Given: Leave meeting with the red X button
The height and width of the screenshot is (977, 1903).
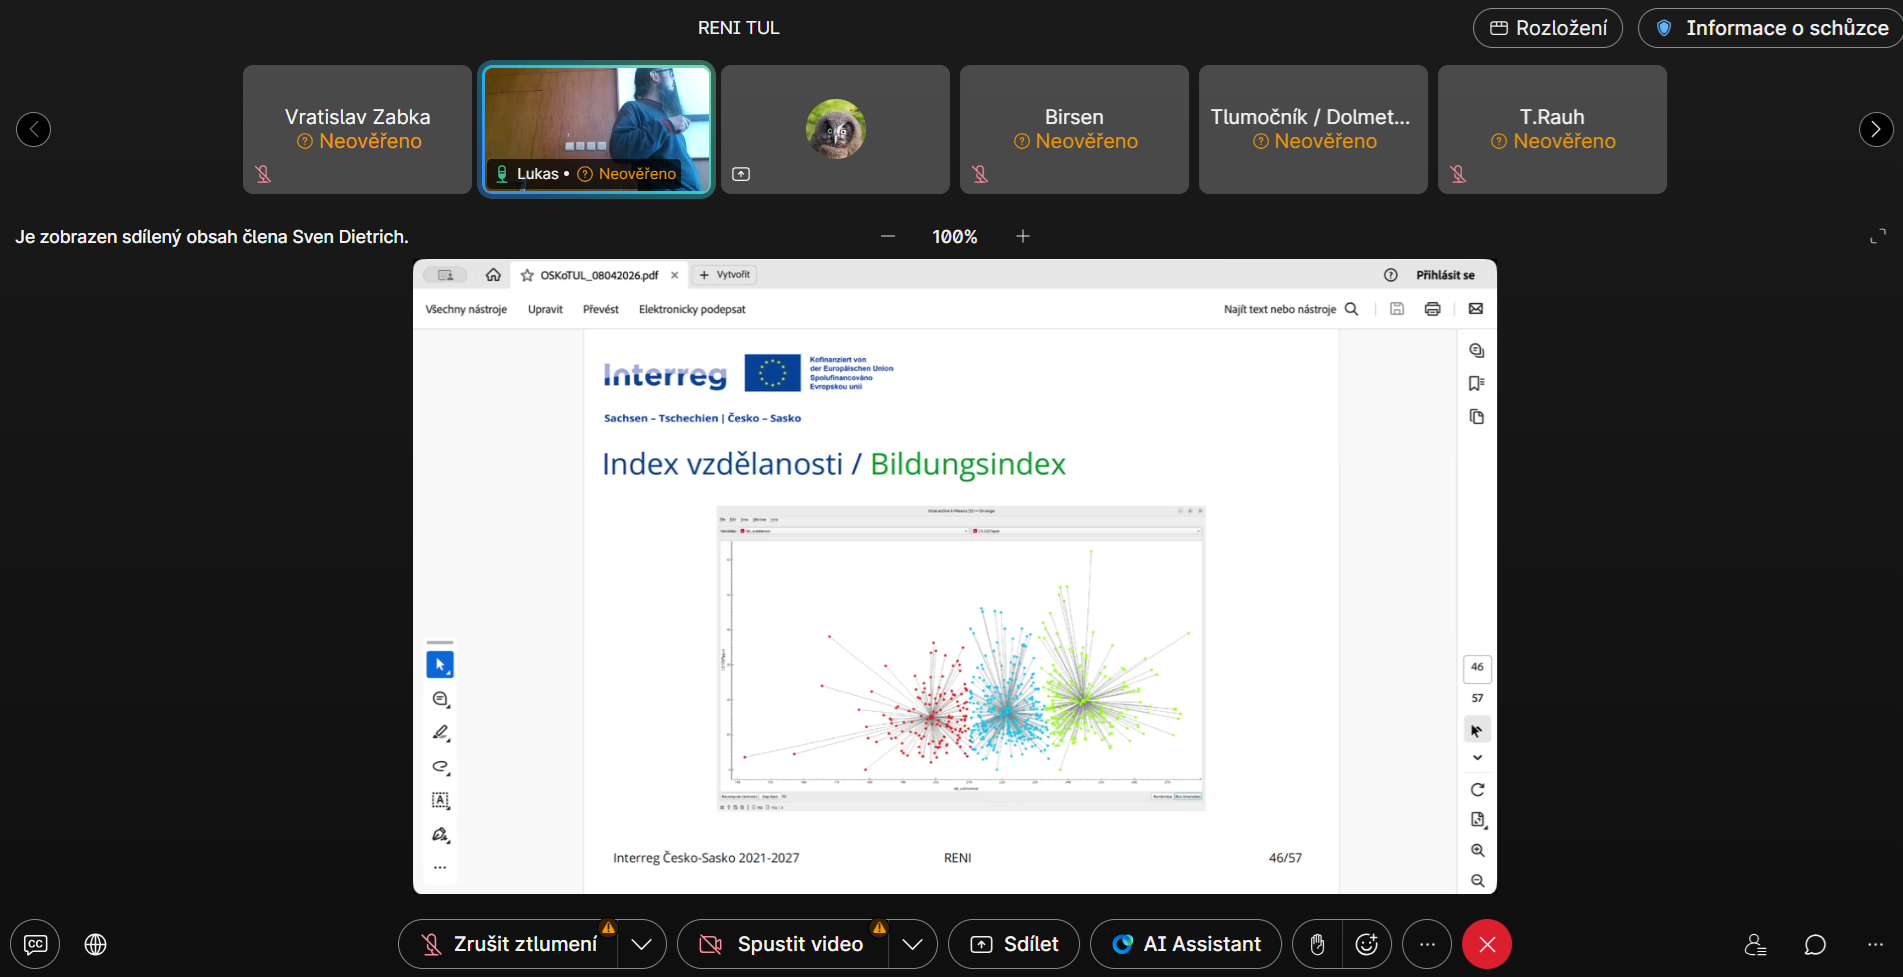Looking at the screenshot, I should pos(1487,944).
